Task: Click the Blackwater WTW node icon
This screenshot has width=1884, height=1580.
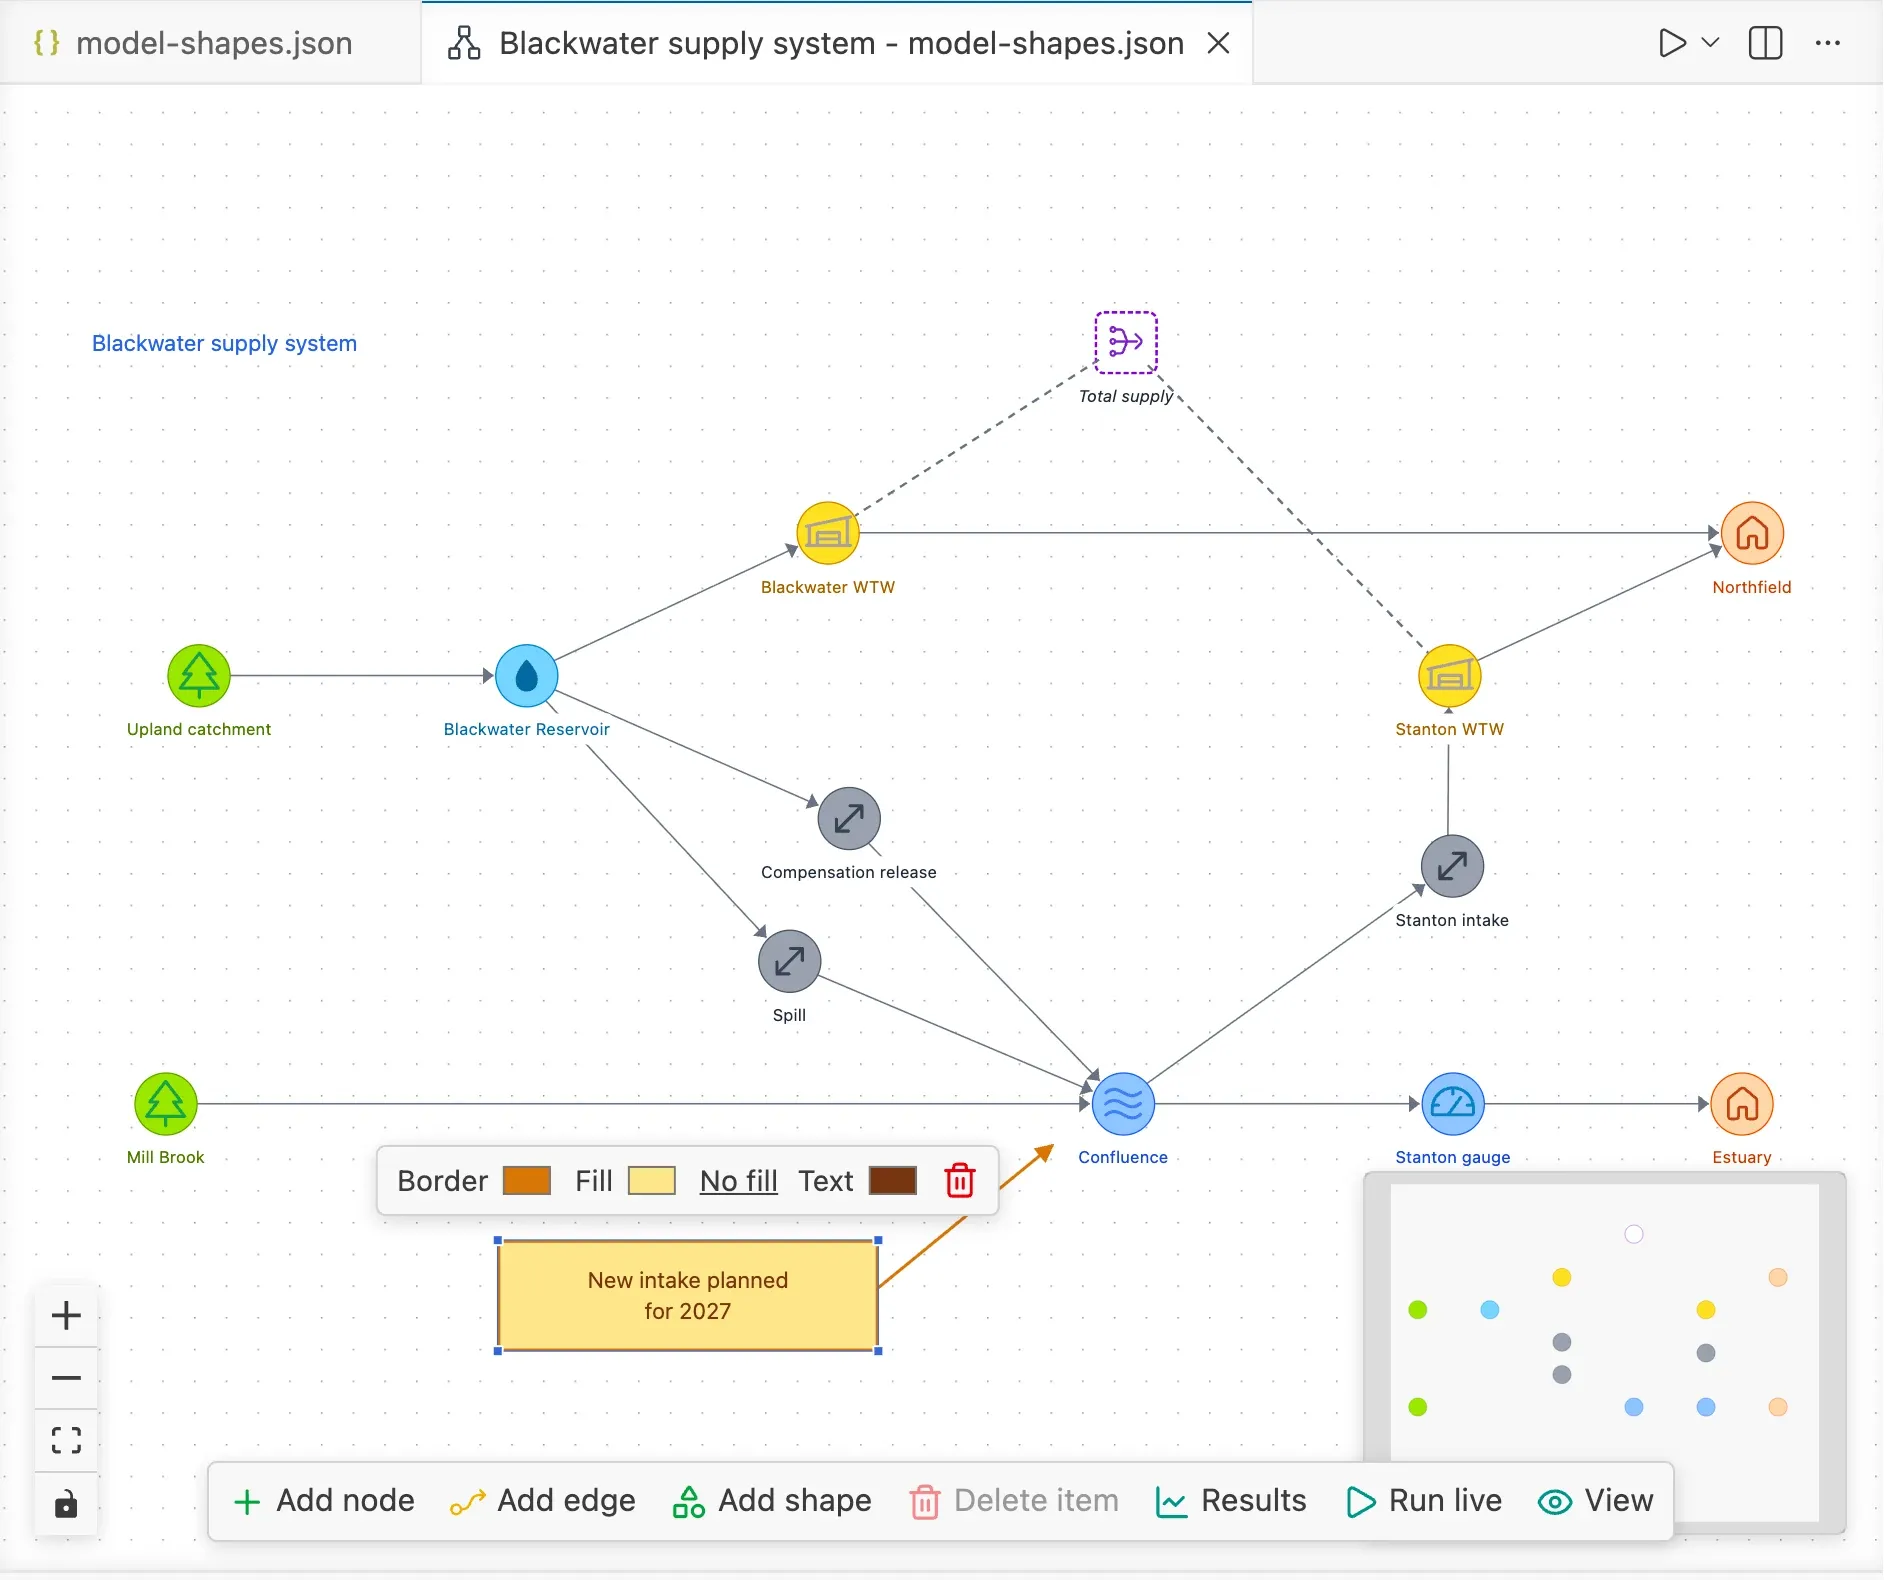Action: (x=828, y=533)
